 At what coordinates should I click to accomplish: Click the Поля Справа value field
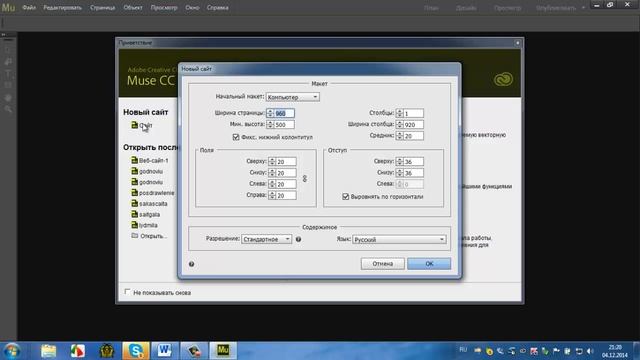point(286,196)
